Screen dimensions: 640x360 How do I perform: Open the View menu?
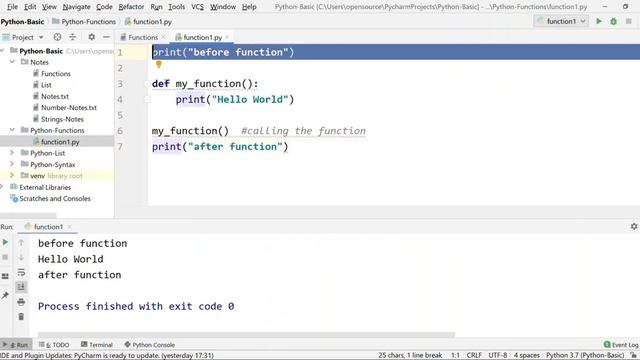point(49,7)
